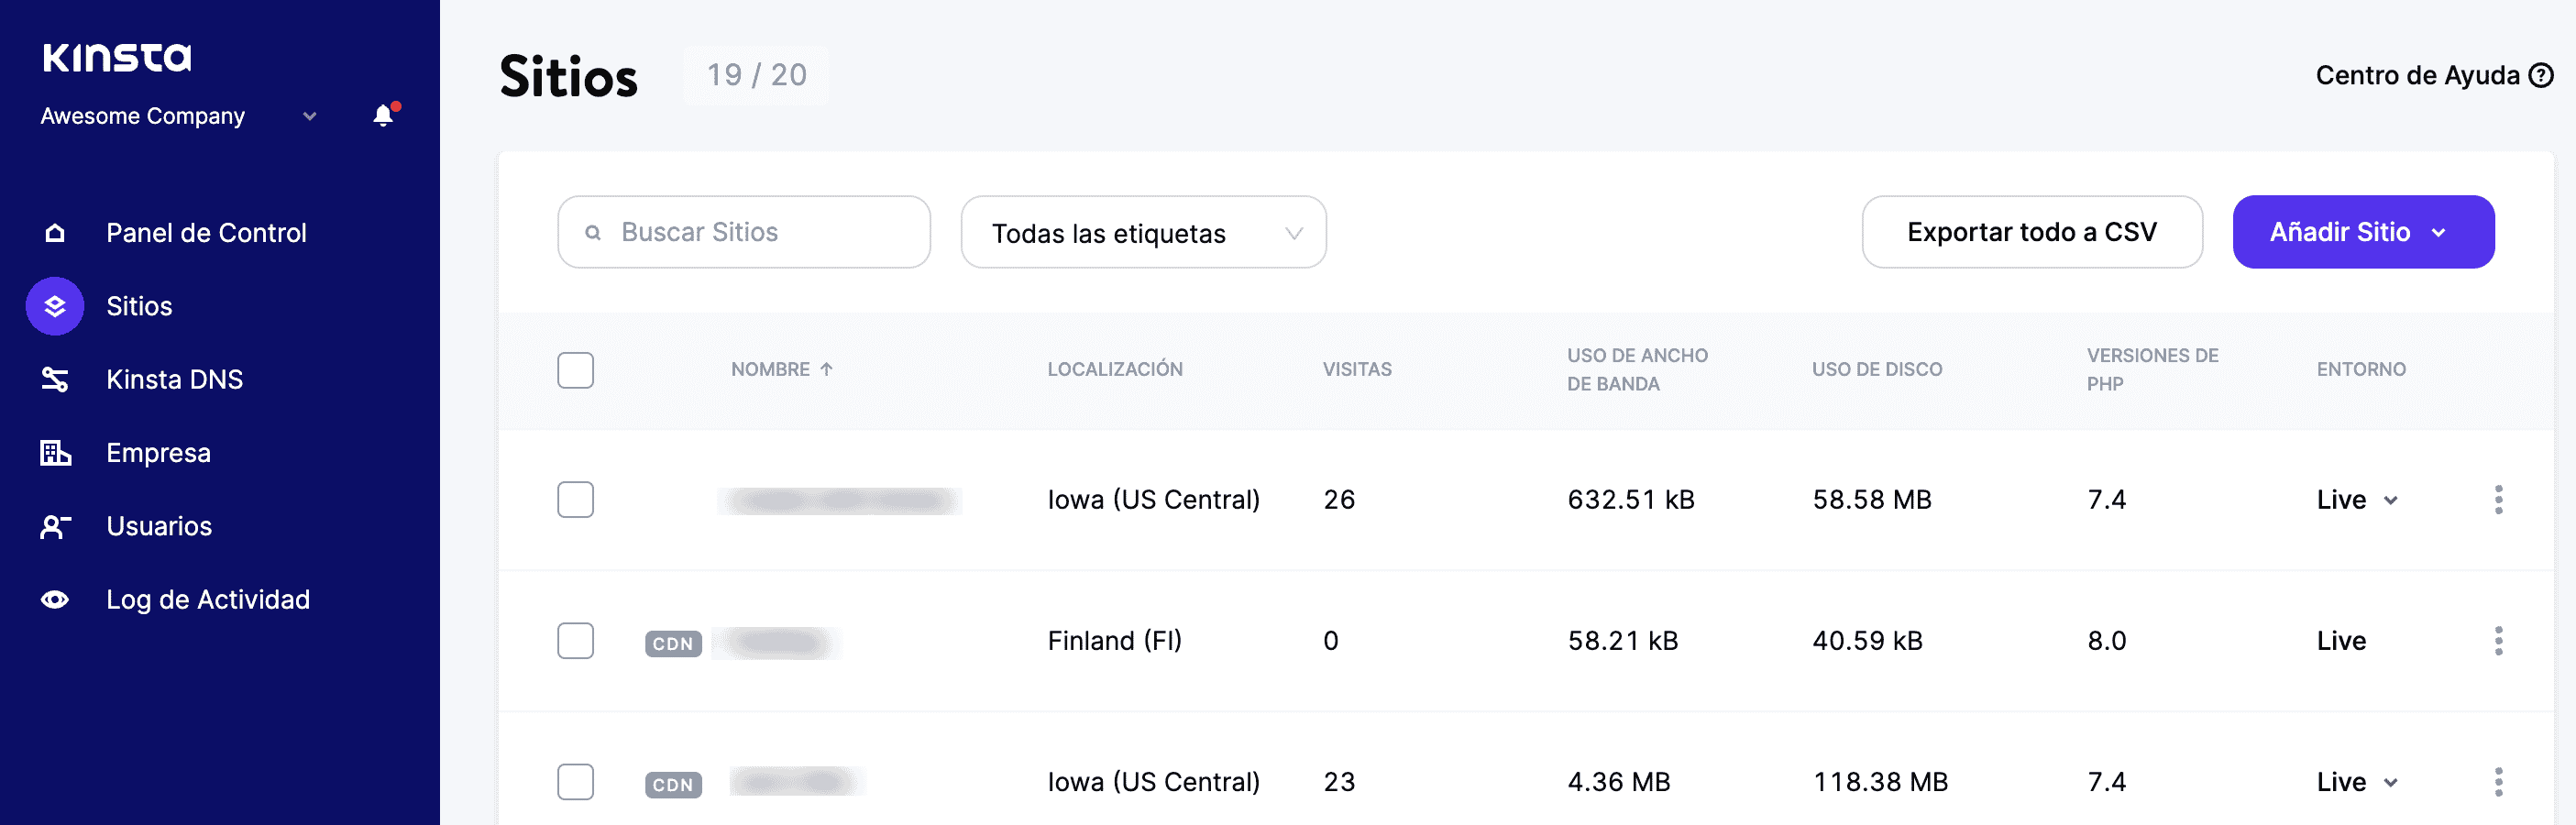Open the three-dot menu for the first site

click(2498, 500)
